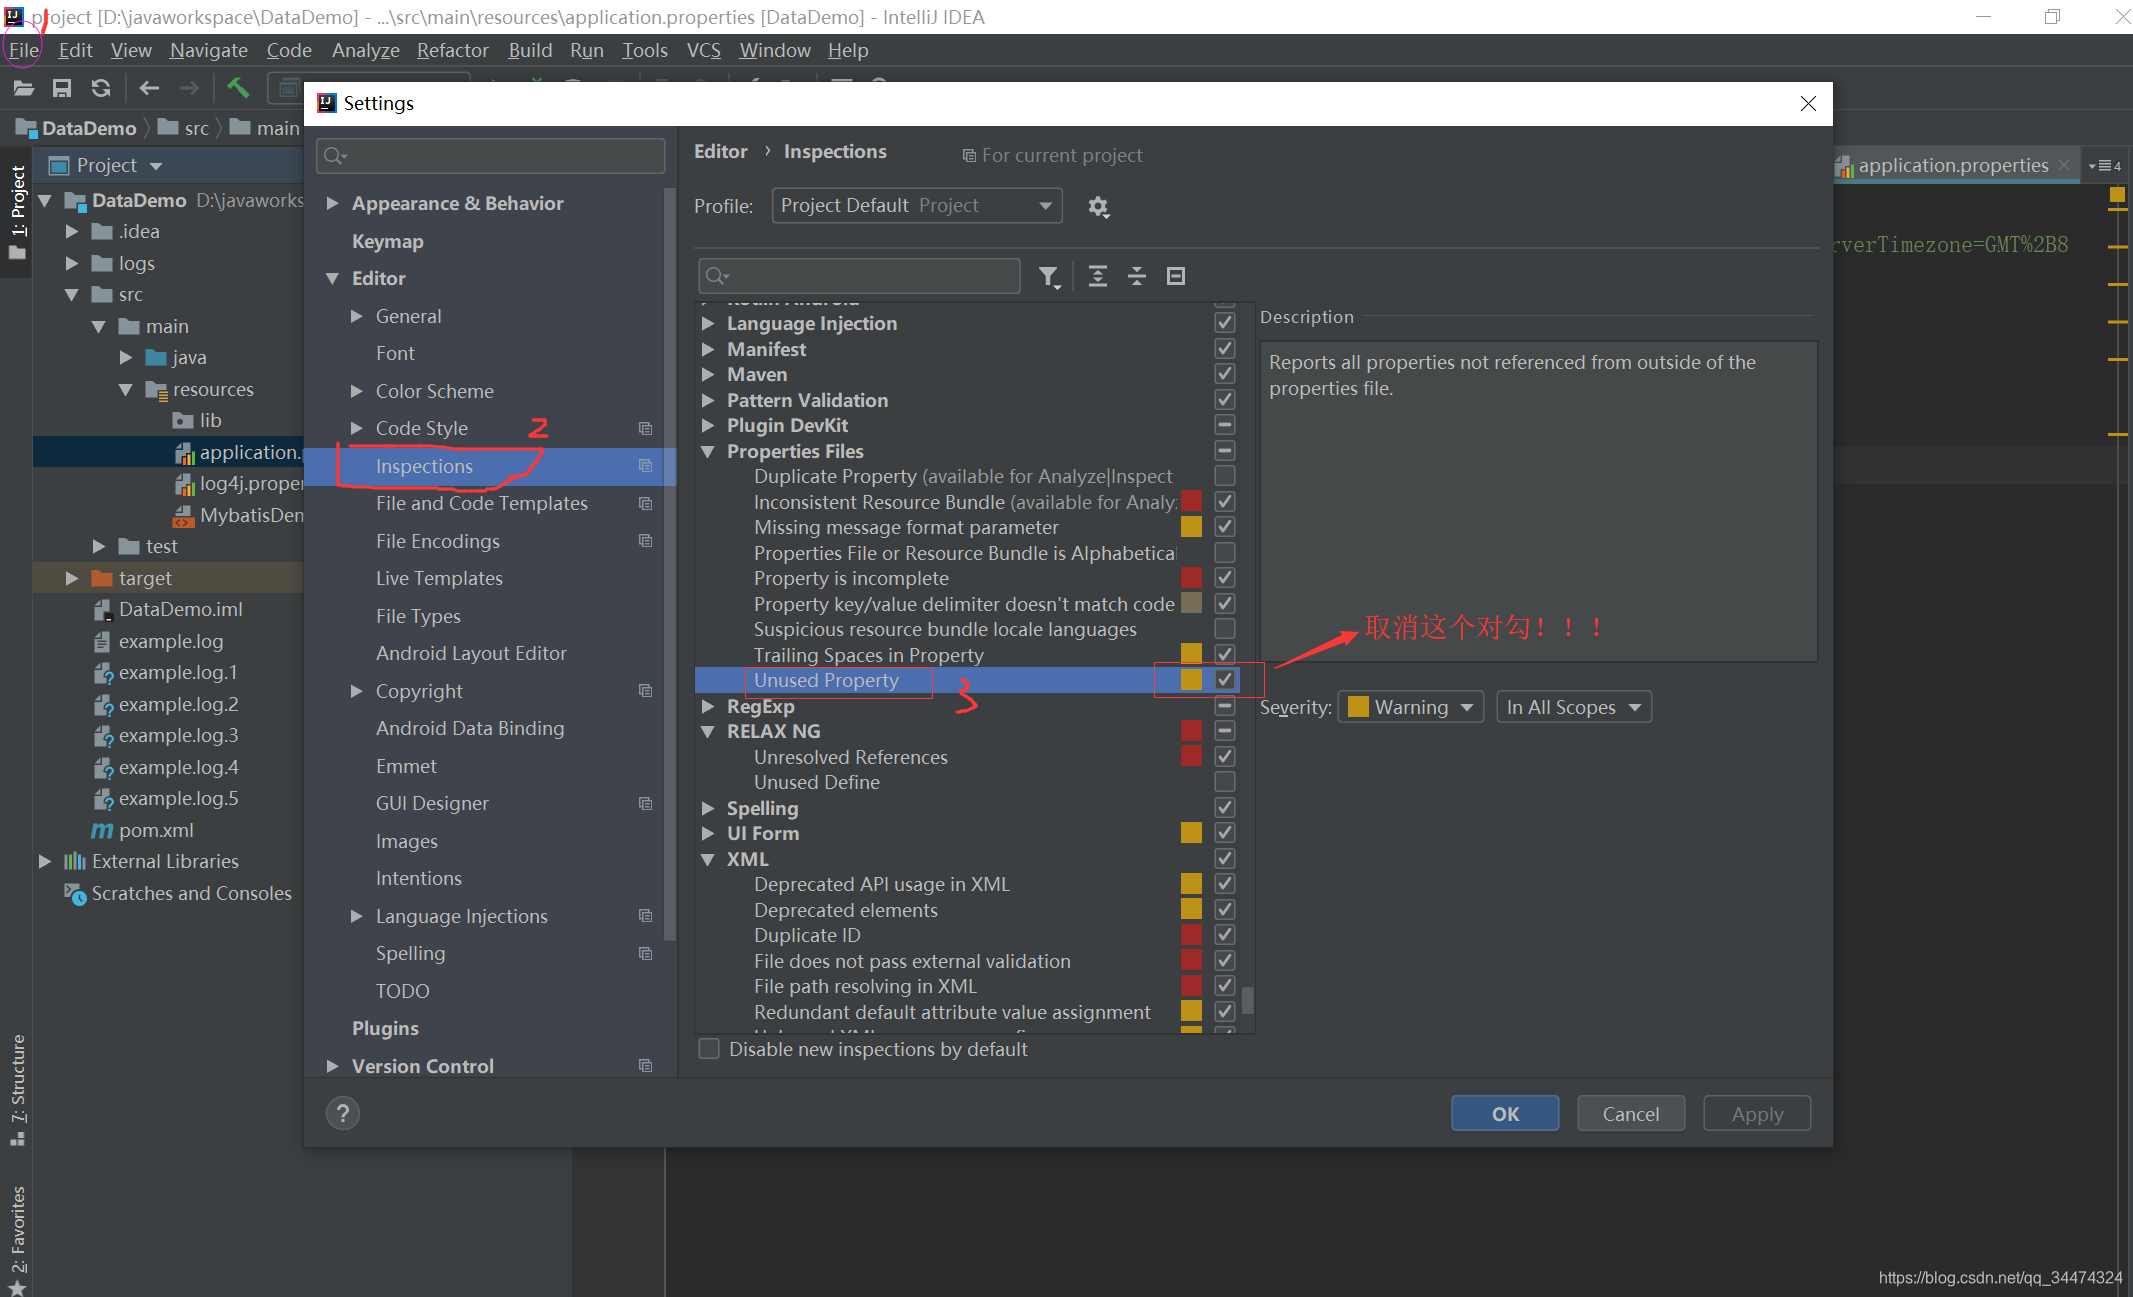This screenshot has width=2133, height=1297.
Task: Click the project-level icon beside Copyright
Action: pos(646,691)
